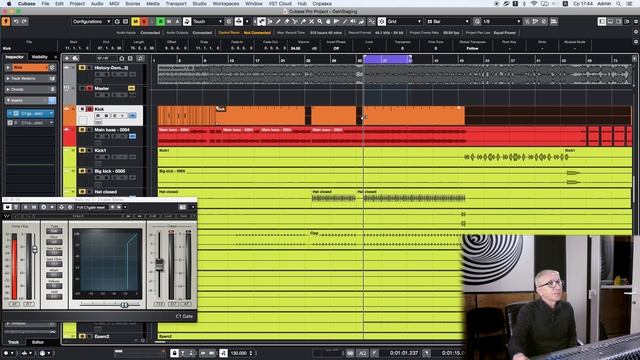The image size is (640, 360).
Task: Click the track list search magnifier icon
Action: pyautogui.click(x=140, y=58)
